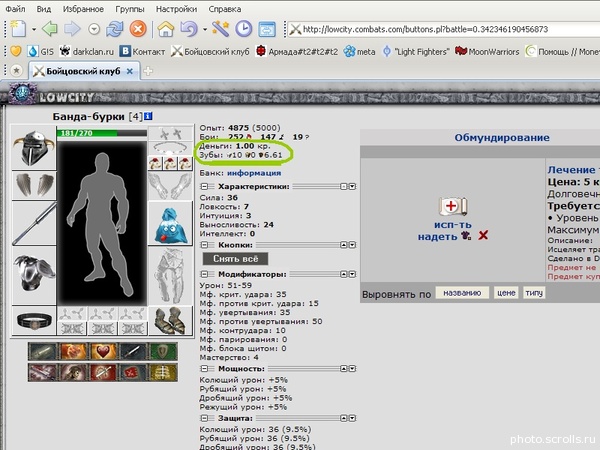Select the staff weapon slot

coord(34,224)
